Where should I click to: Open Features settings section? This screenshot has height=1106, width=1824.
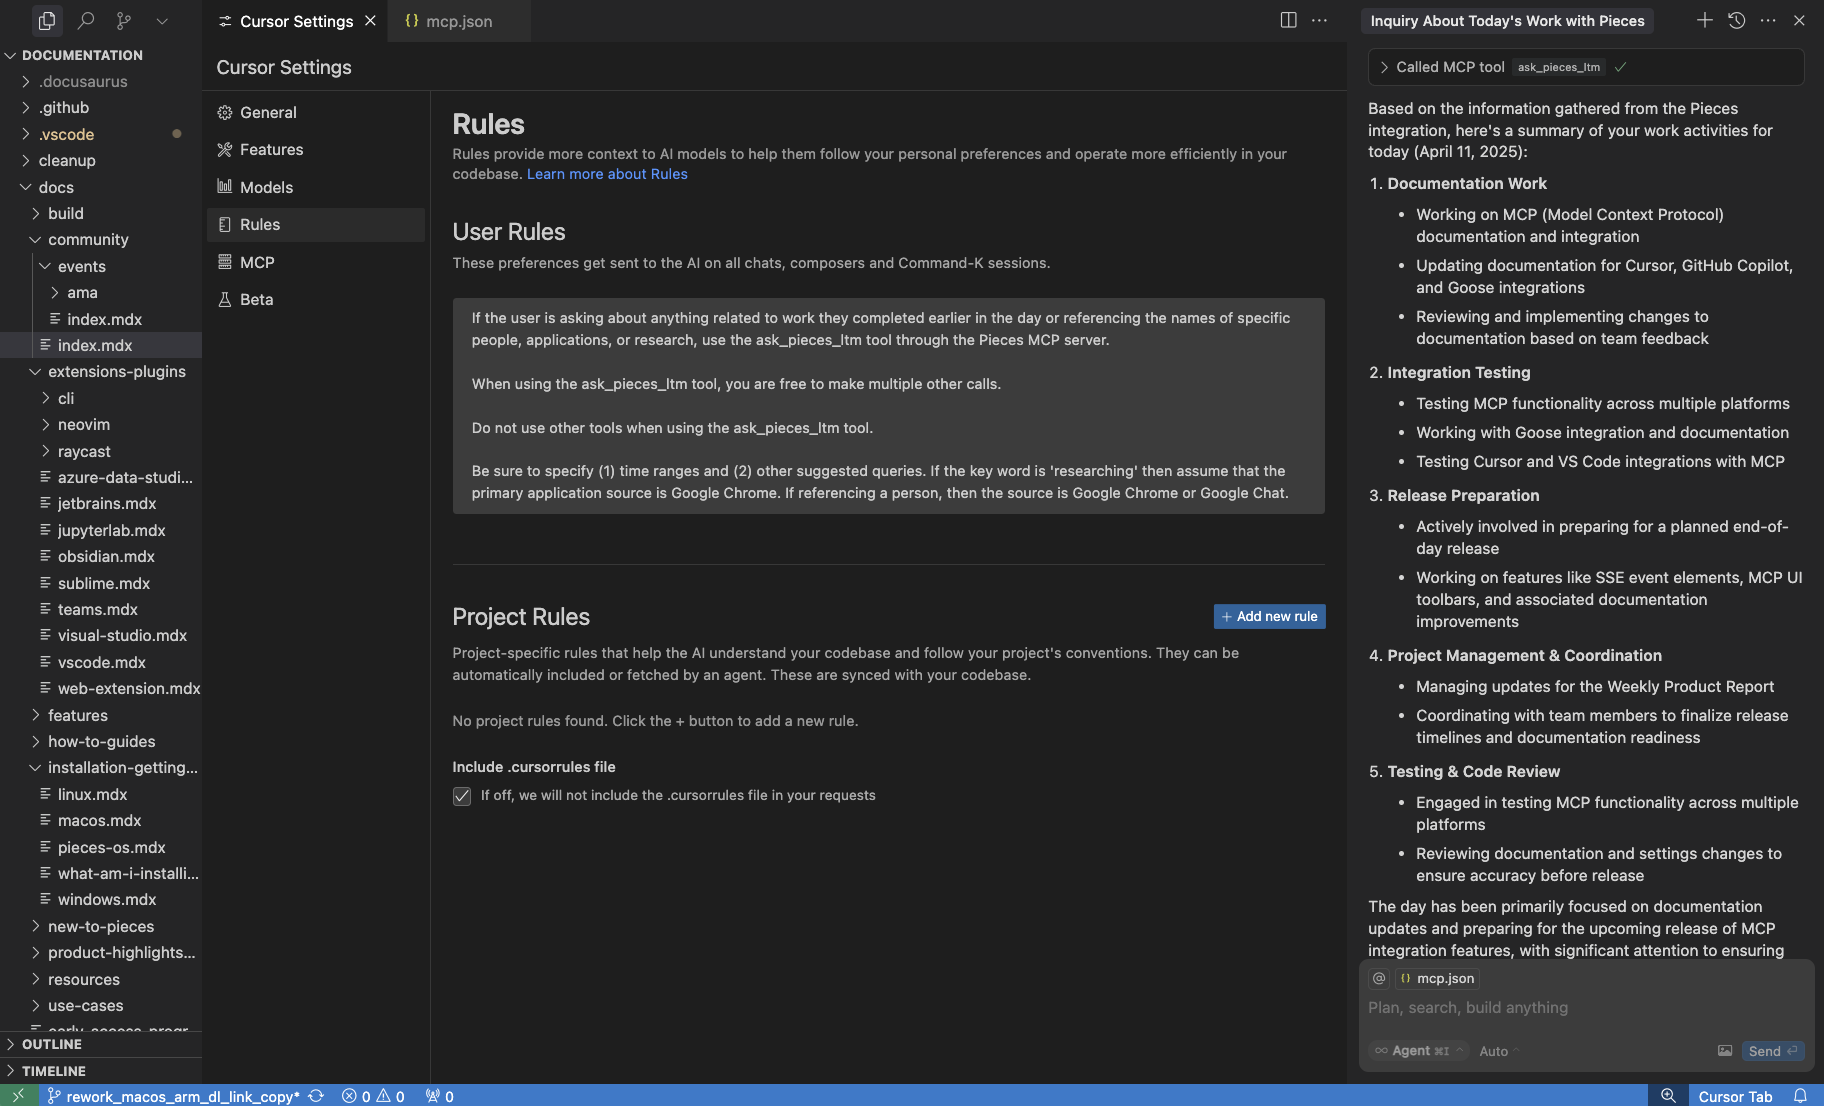coord(316,149)
